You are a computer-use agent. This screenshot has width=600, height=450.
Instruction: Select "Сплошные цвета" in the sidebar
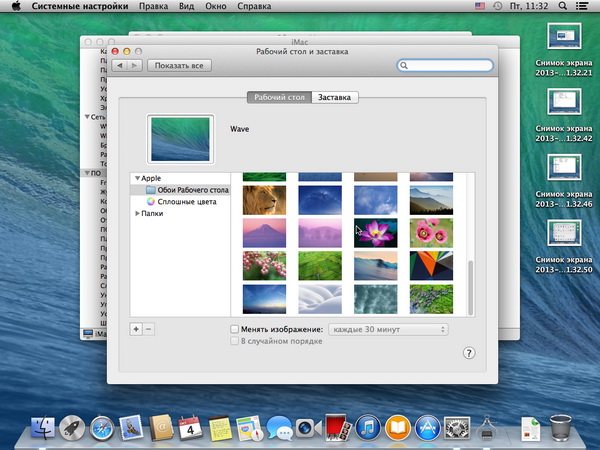coord(184,201)
